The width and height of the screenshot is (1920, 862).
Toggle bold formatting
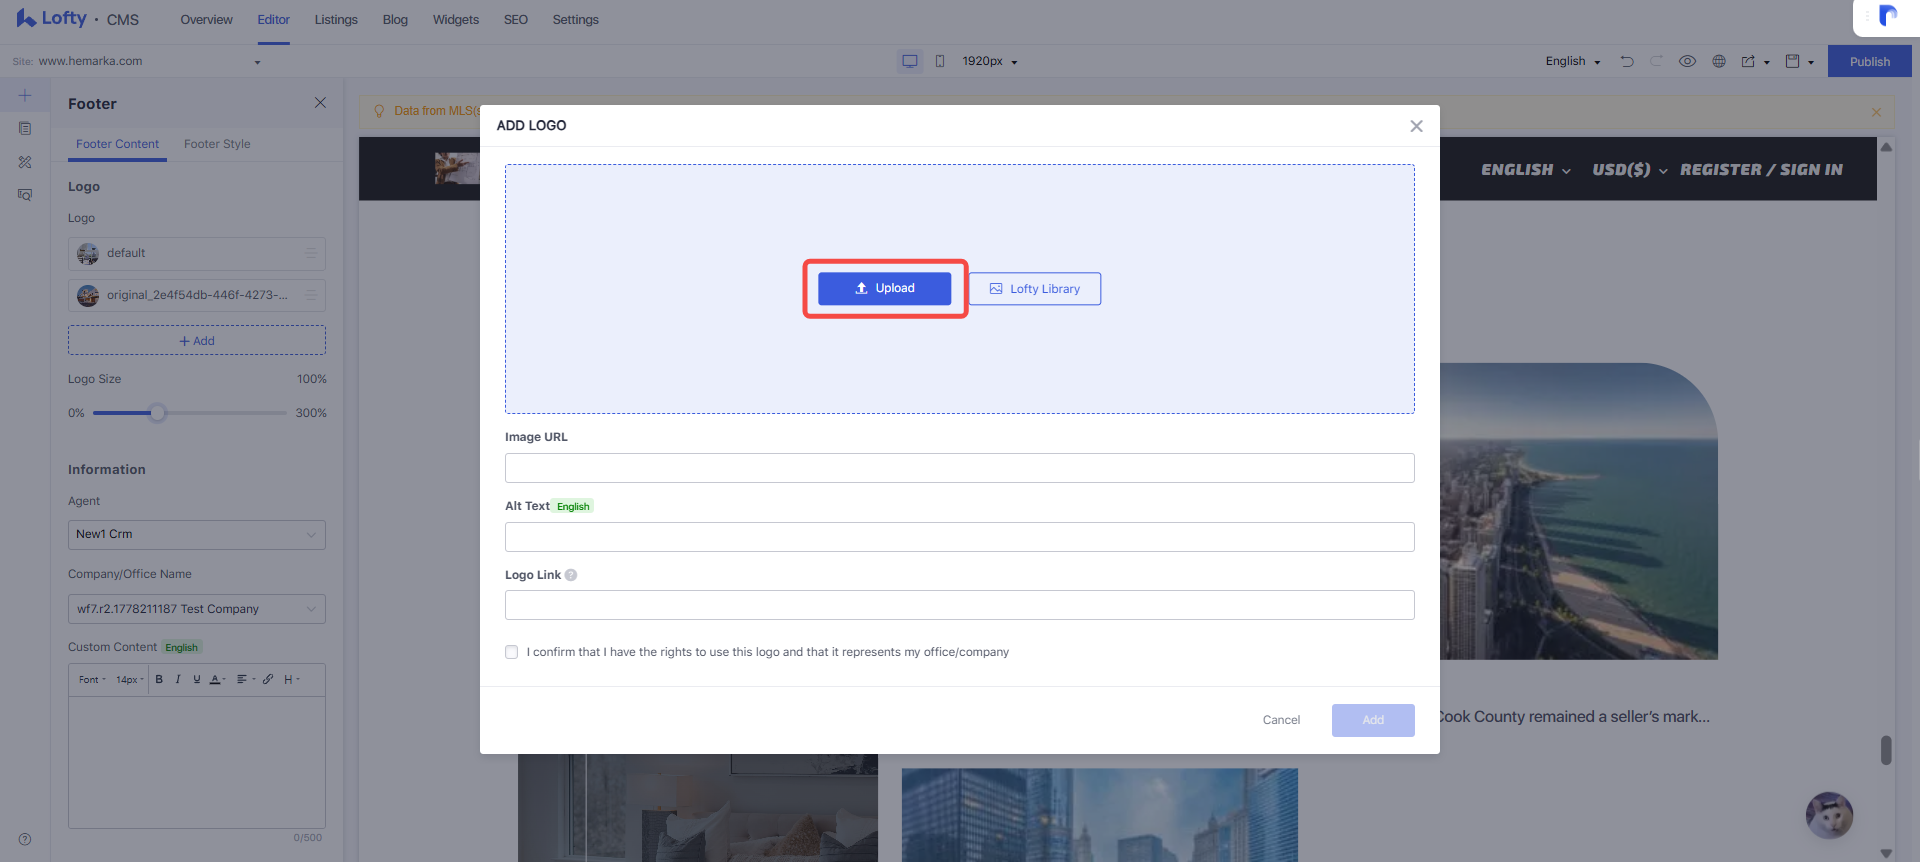point(159,680)
